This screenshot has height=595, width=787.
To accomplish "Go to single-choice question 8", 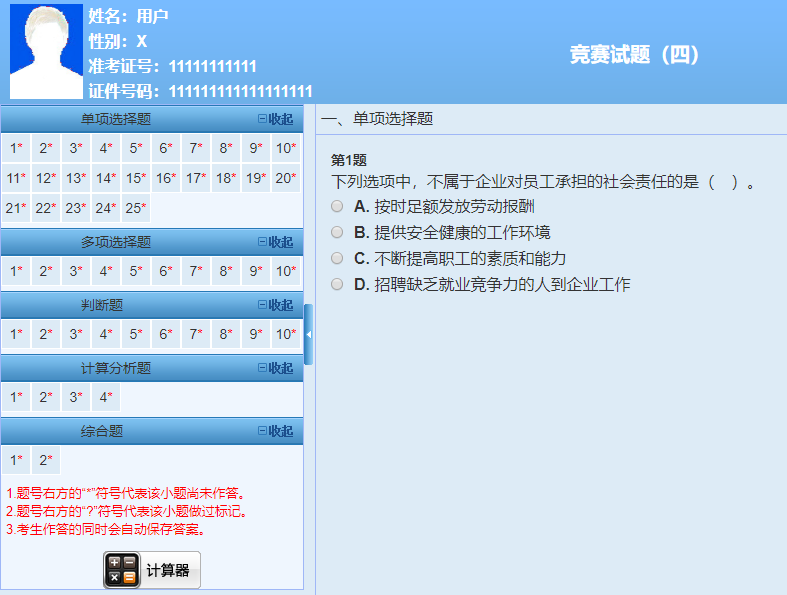I will tap(226, 148).
